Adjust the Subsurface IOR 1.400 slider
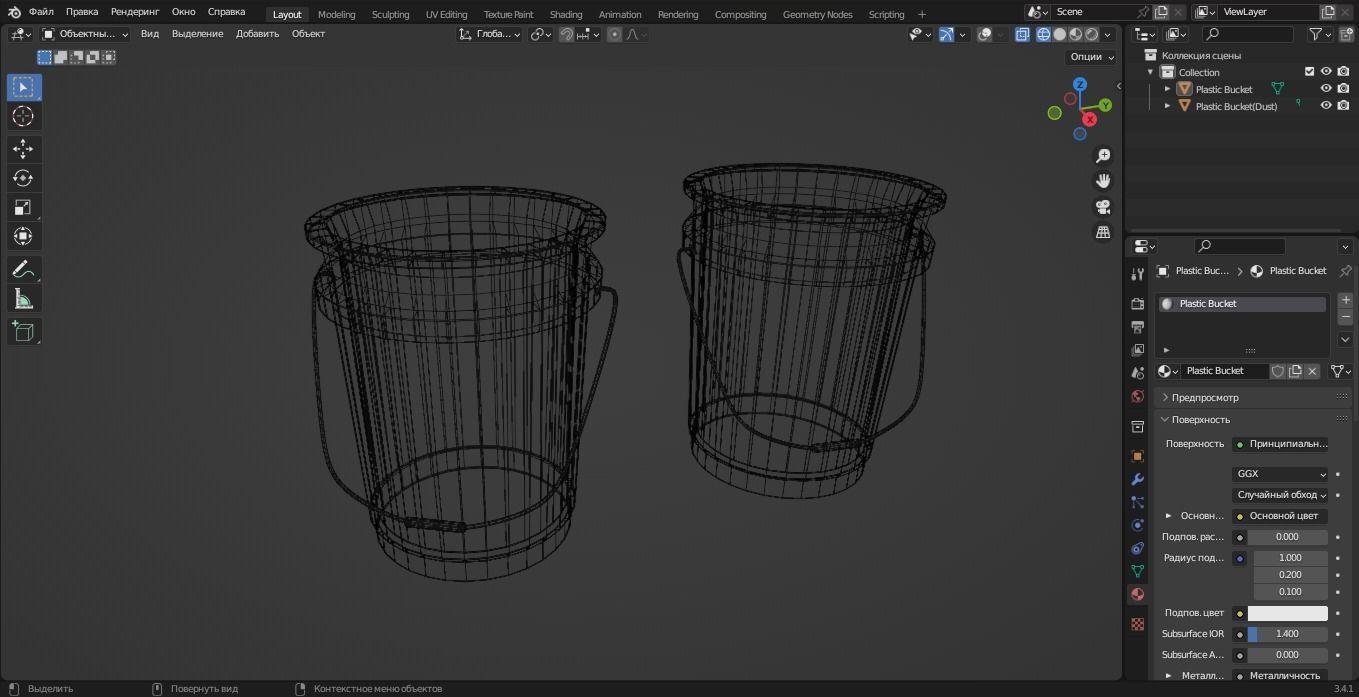Viewport: 1359px width, 697px height. [1287, 634]
